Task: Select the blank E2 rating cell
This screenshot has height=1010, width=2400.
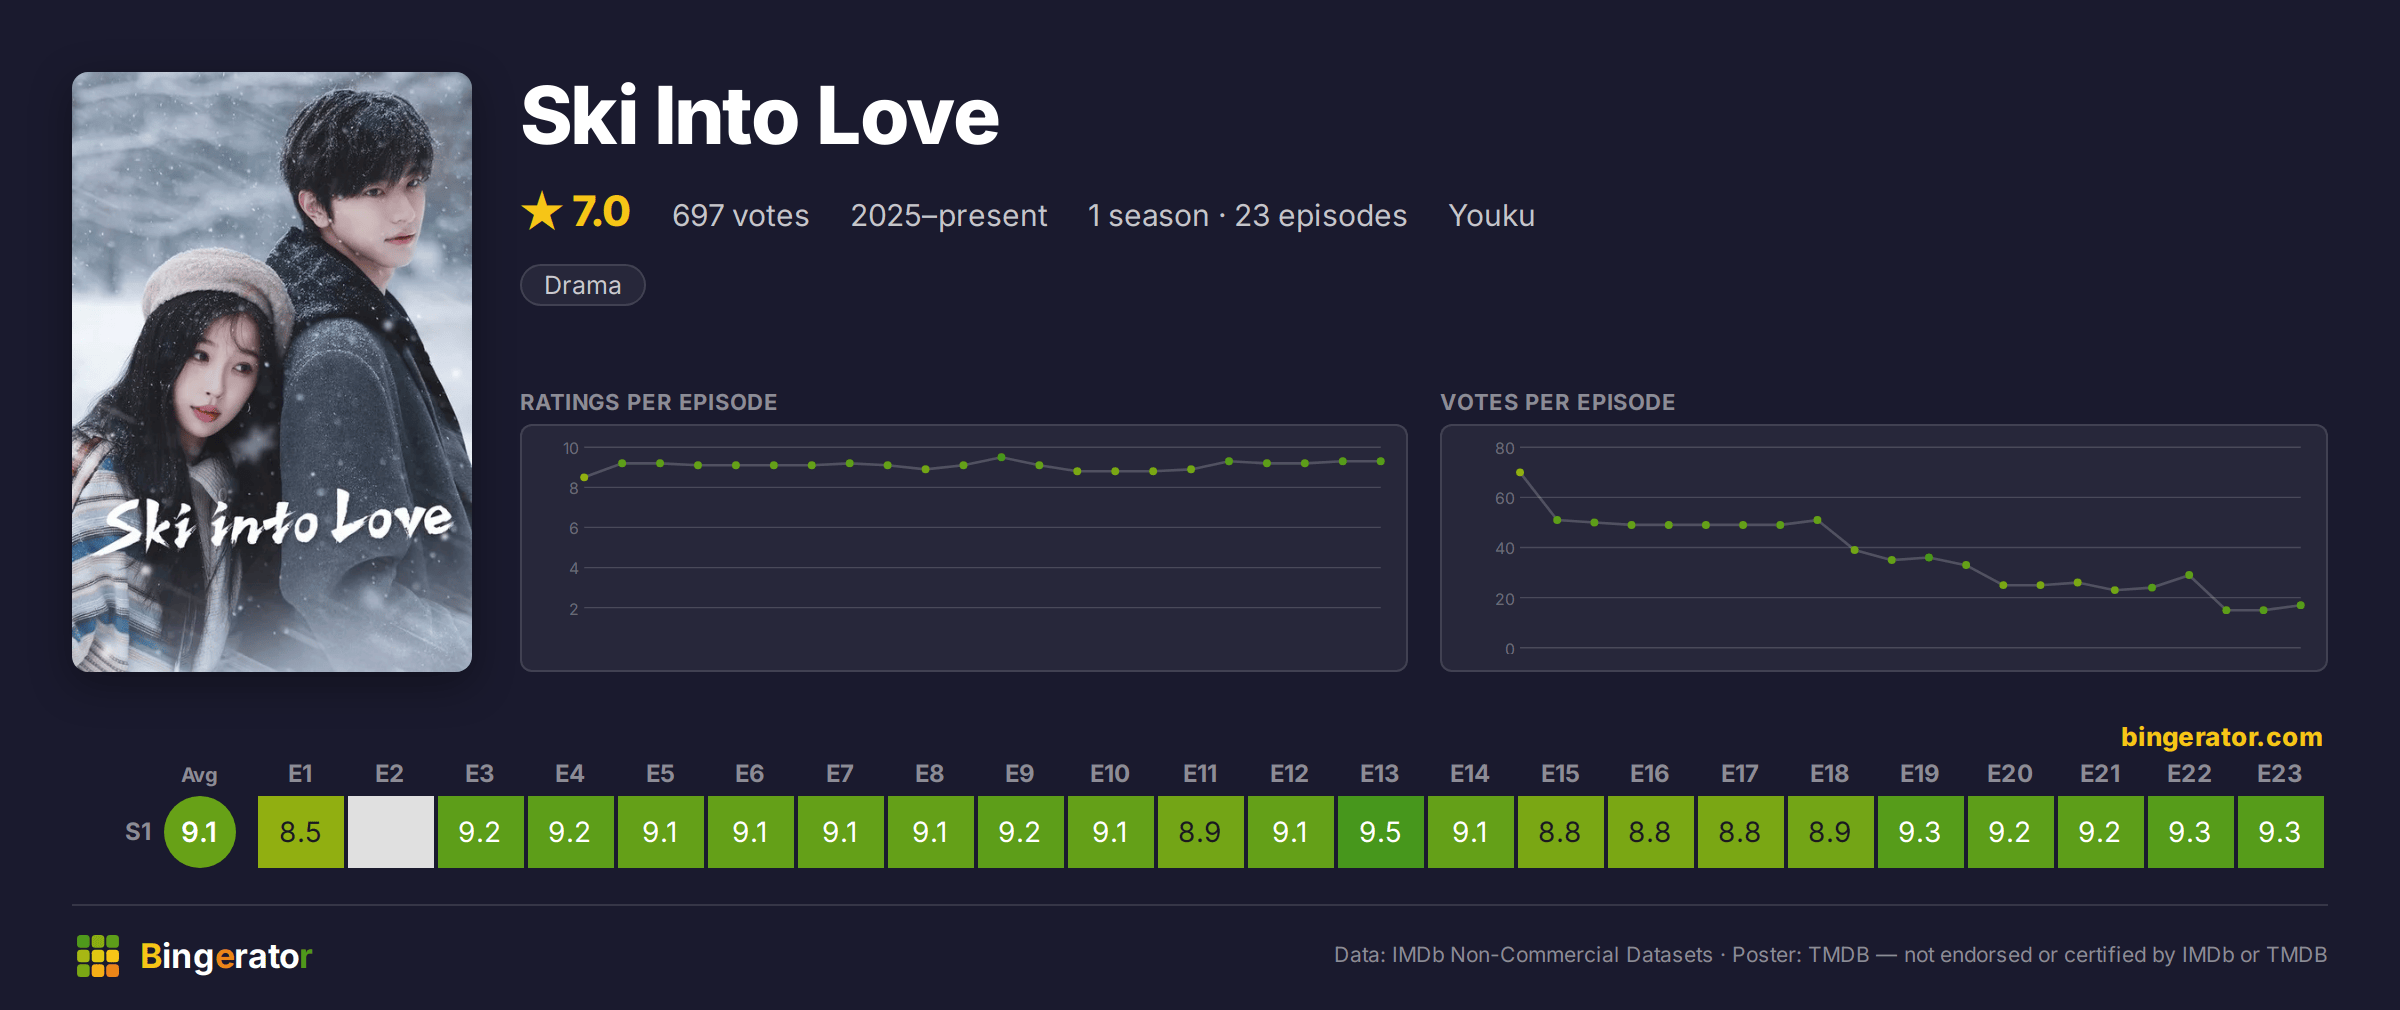Action: click(391, 832)
